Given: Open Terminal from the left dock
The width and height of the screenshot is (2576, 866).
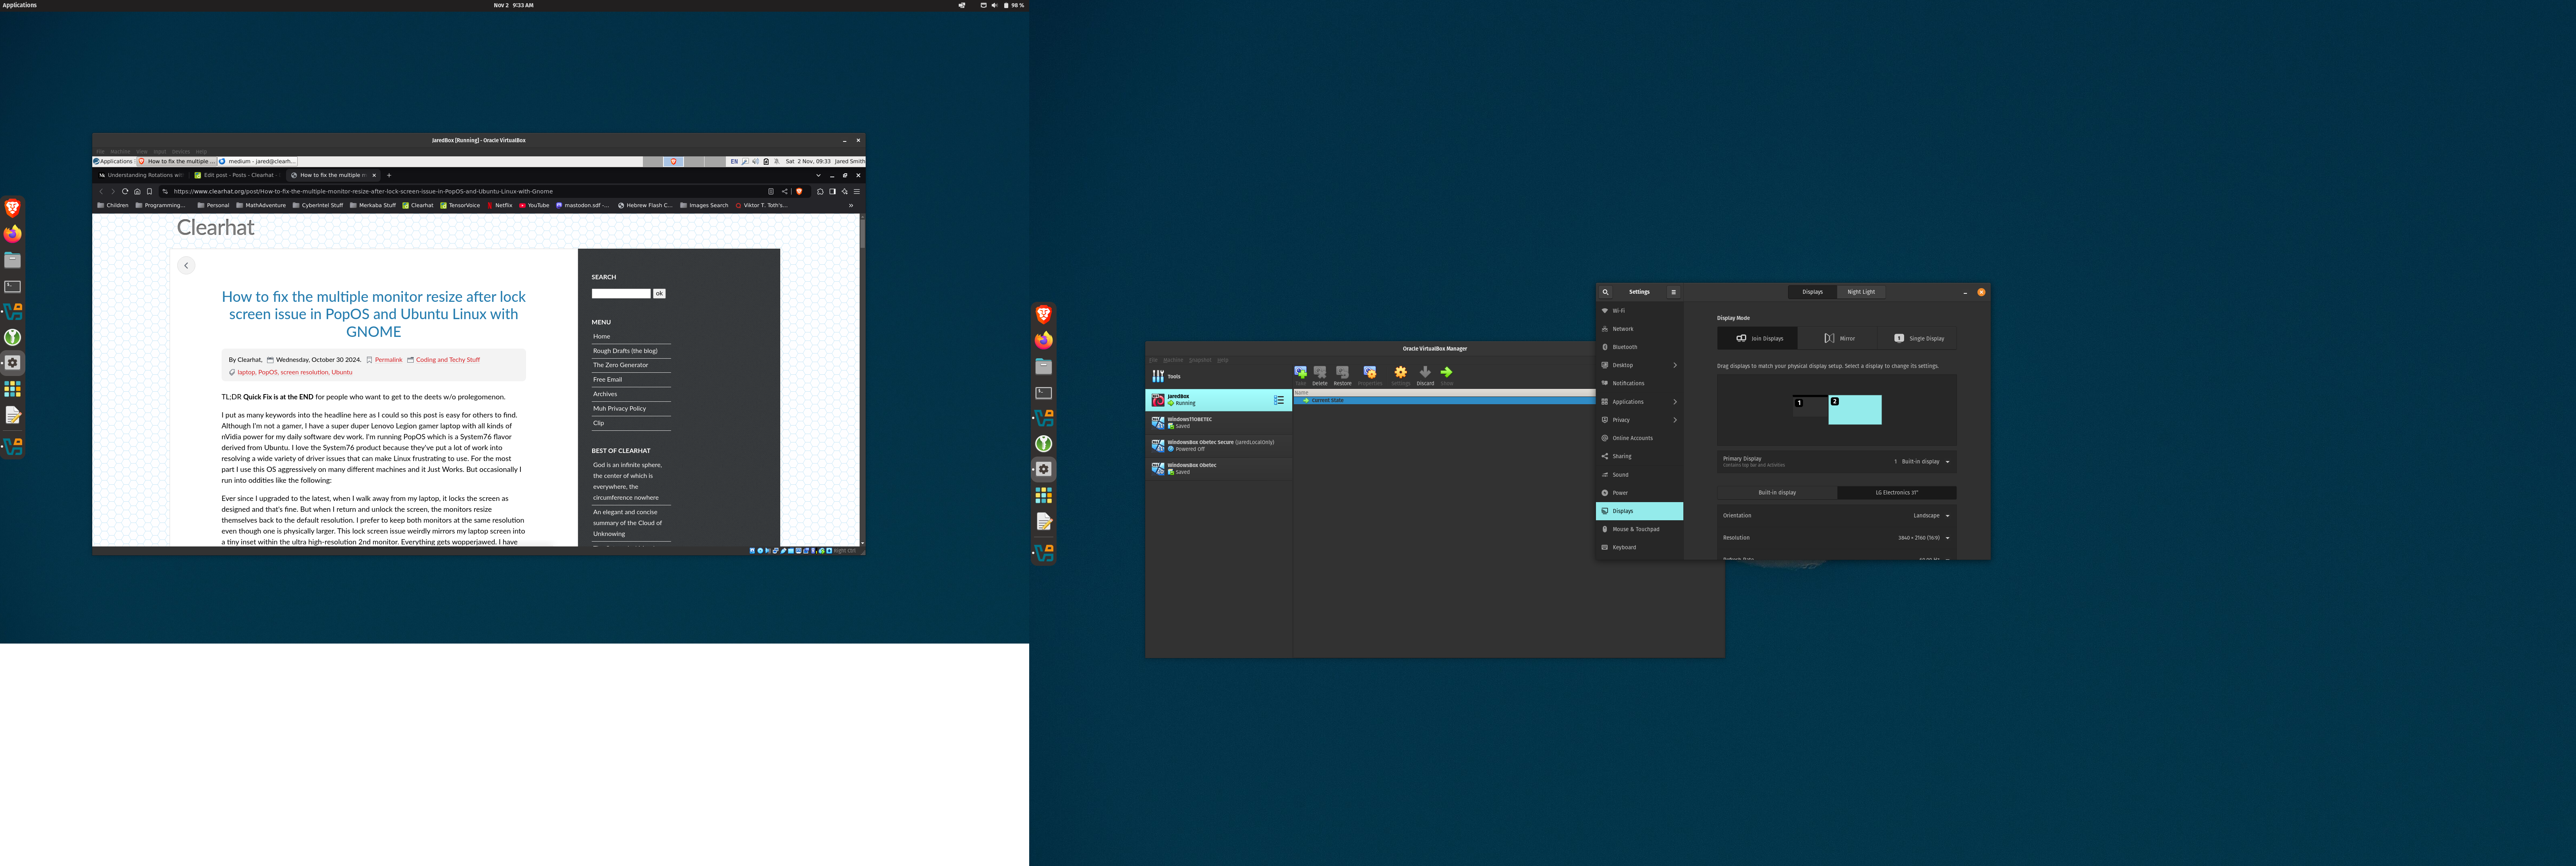Looking at the screenshot, I should point(13,286).
